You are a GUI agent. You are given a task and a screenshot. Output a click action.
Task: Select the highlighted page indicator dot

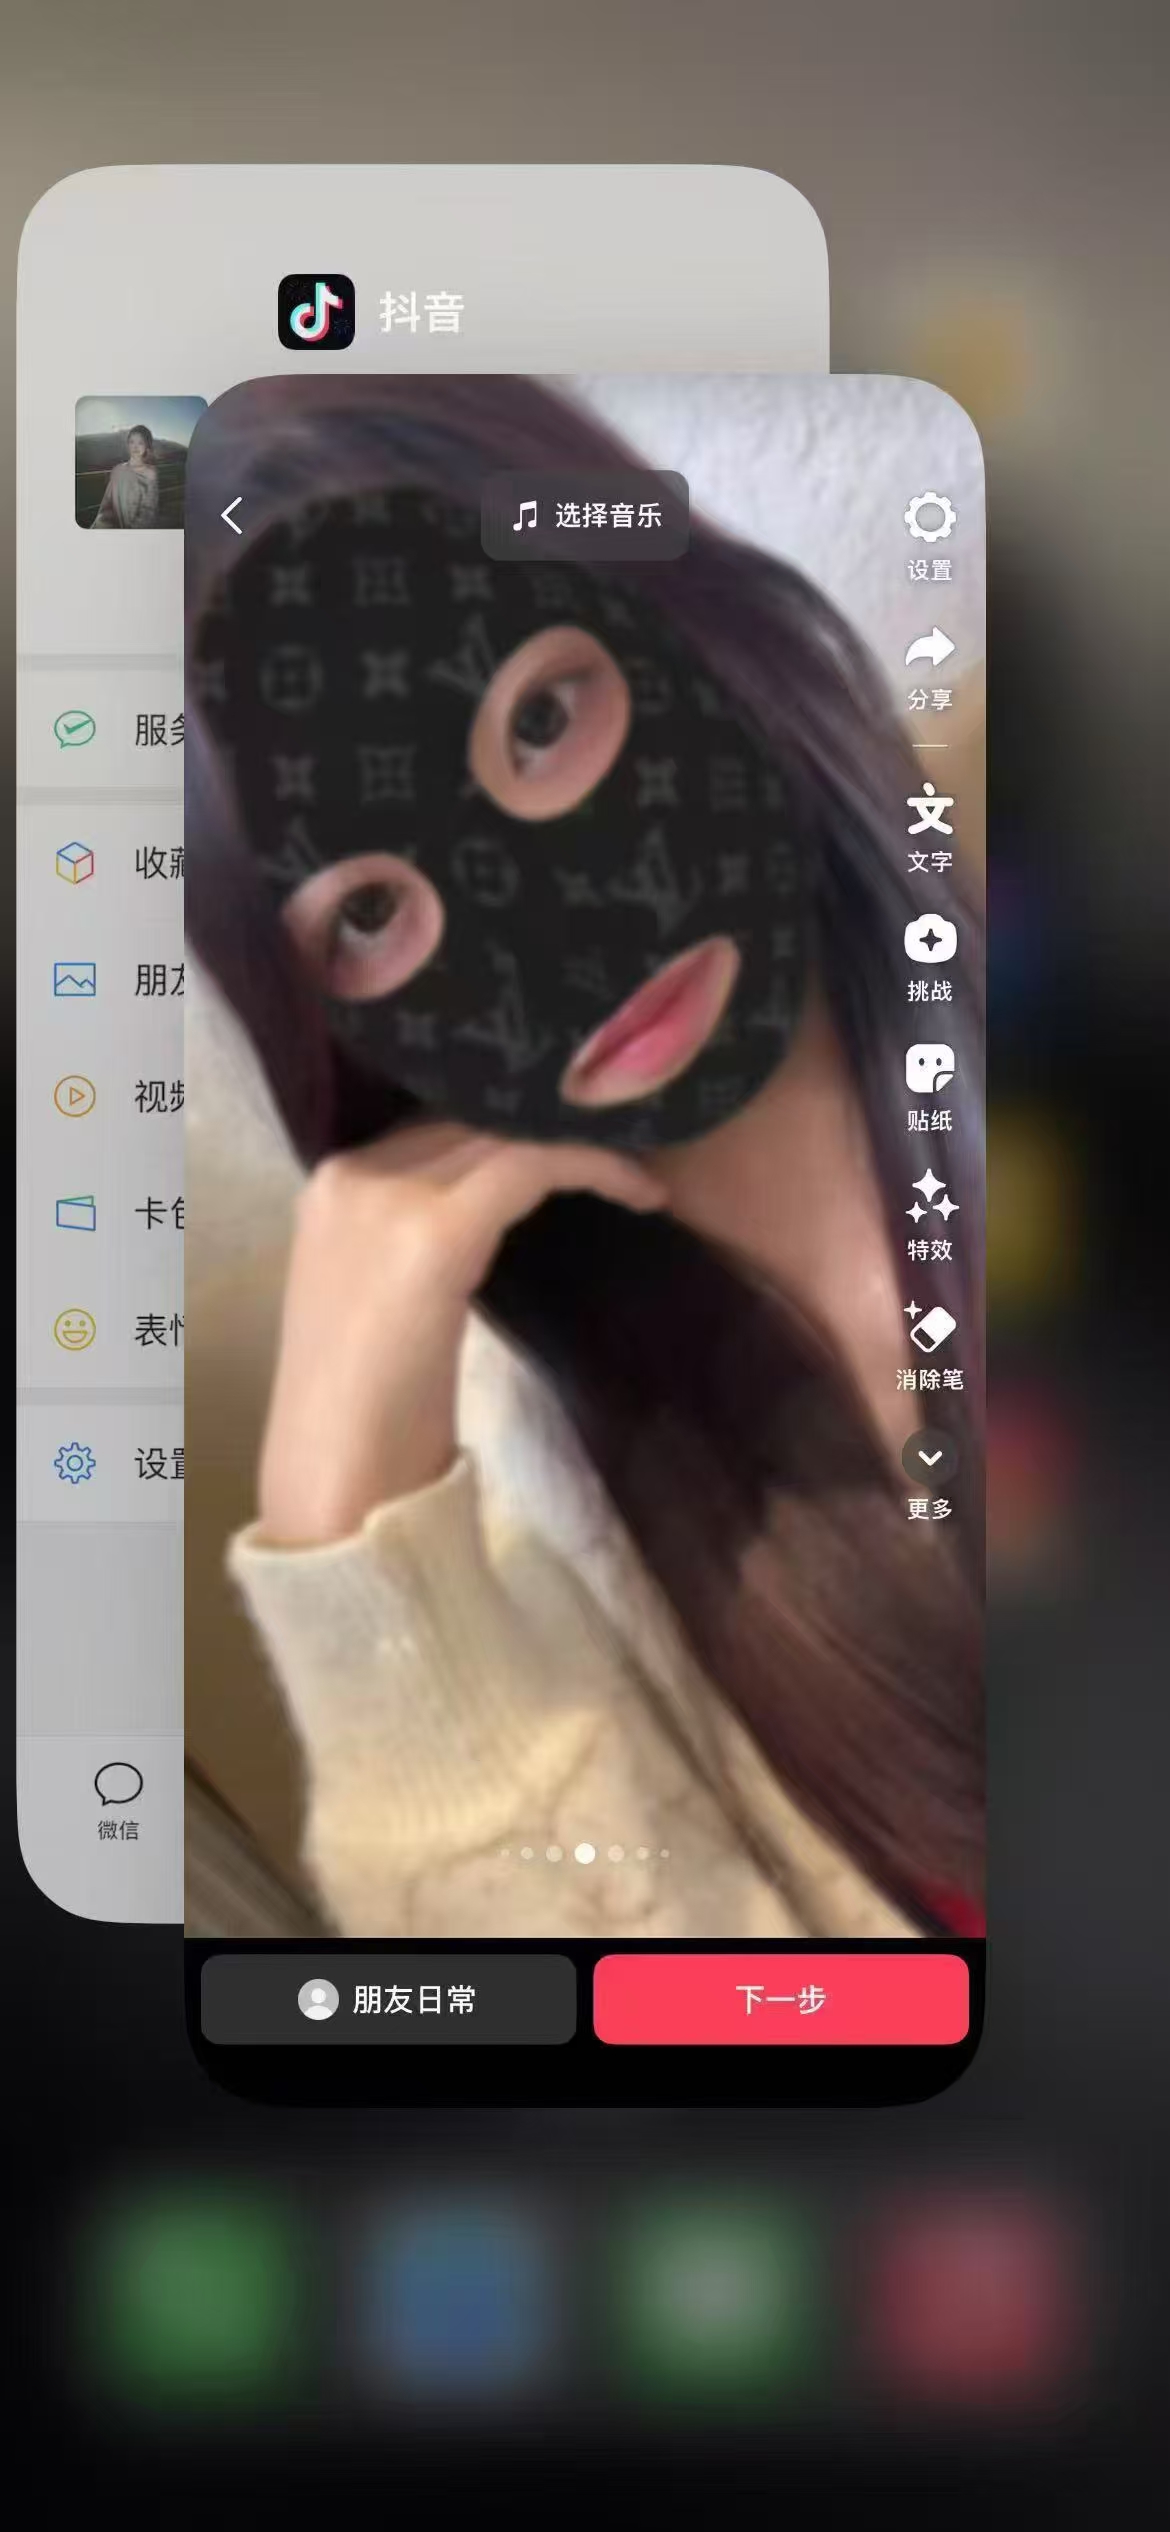point(585,1853)
